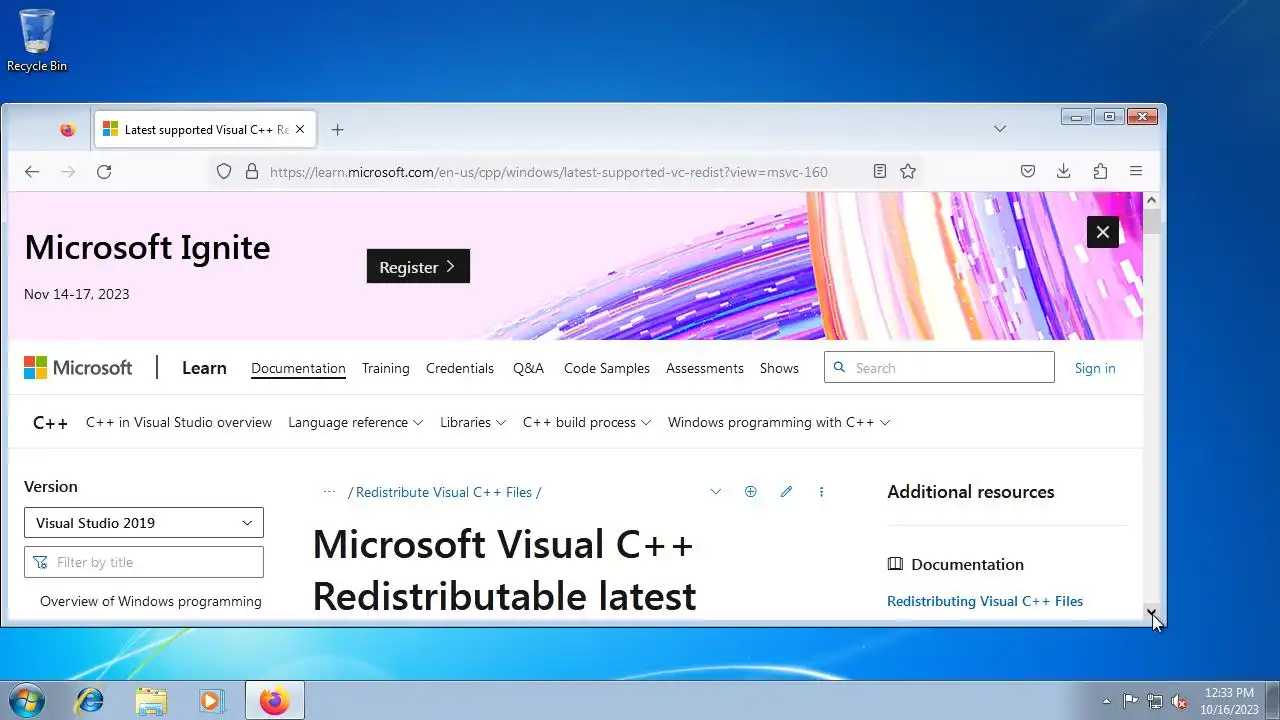Image resolution: width=1280 pixels, height=720 pixels.
Task: Open Redistribute Visual C++ Files breadcrumb
Action: coord(444,492)
